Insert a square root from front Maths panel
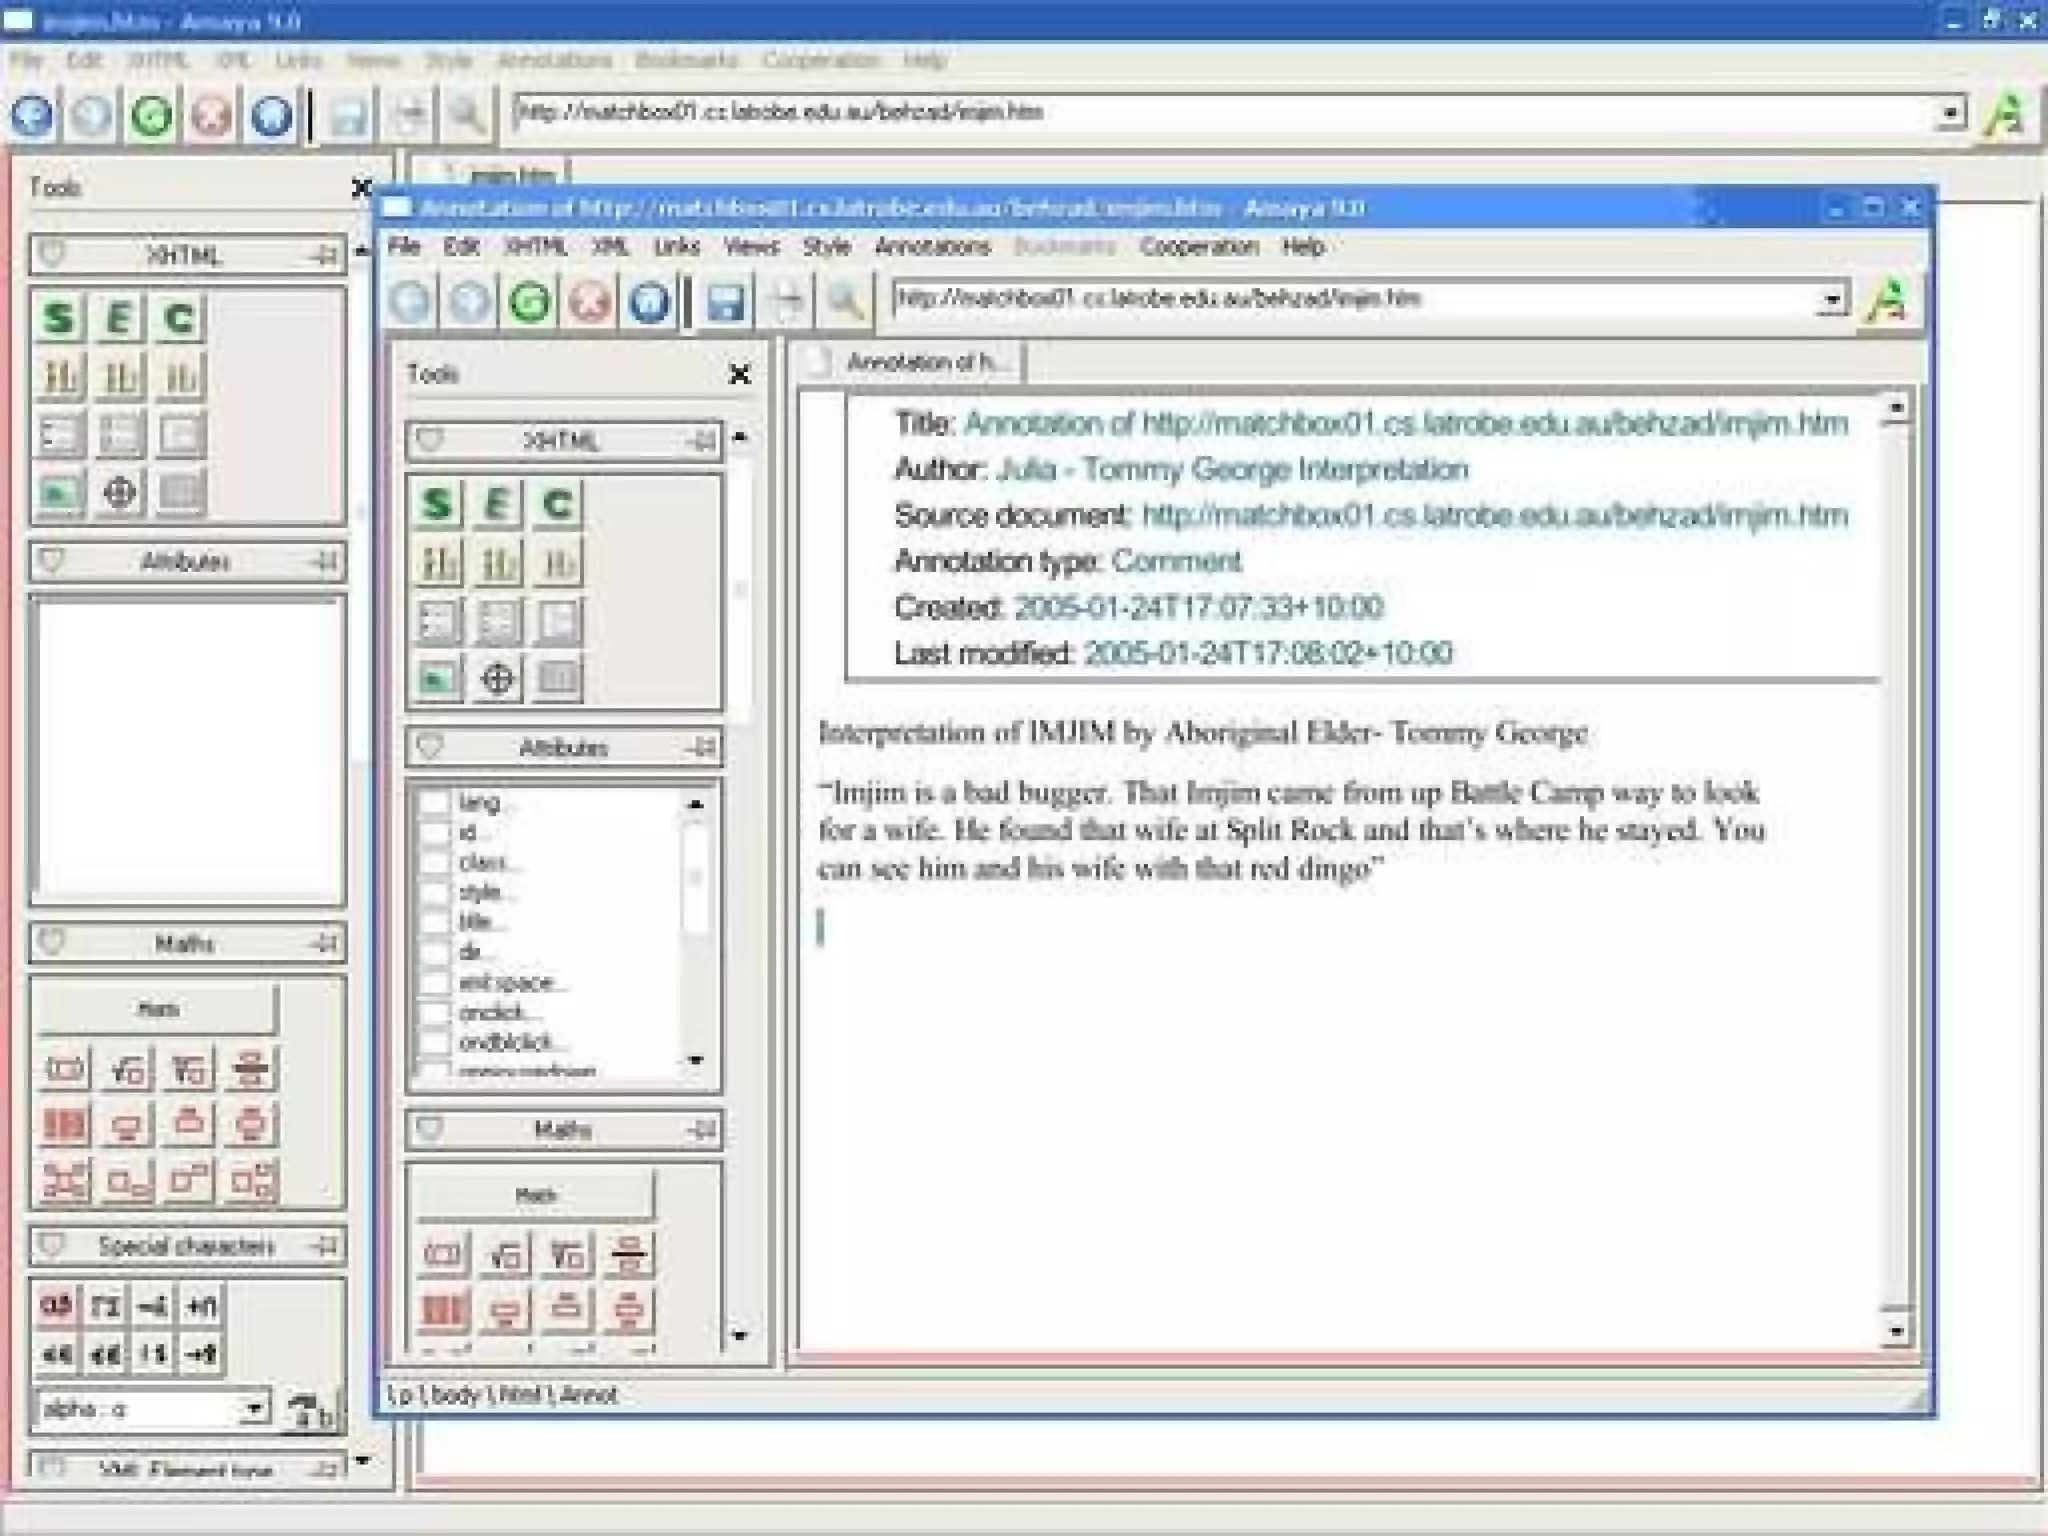The height and width of the screenshot is (1536, 2048). coord(506,1254)
